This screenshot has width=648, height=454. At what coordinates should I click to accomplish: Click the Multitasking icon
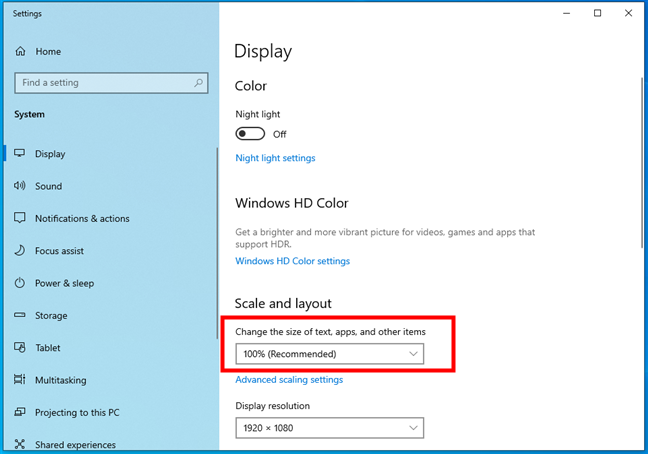pyautogui.click(x=20, y=380)
